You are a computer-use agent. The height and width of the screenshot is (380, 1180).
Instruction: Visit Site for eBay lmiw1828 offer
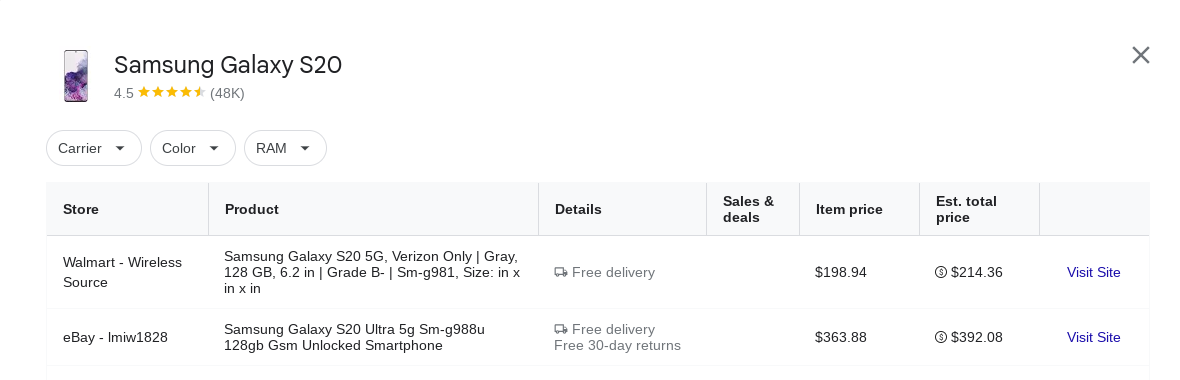tap(1093, 337)
